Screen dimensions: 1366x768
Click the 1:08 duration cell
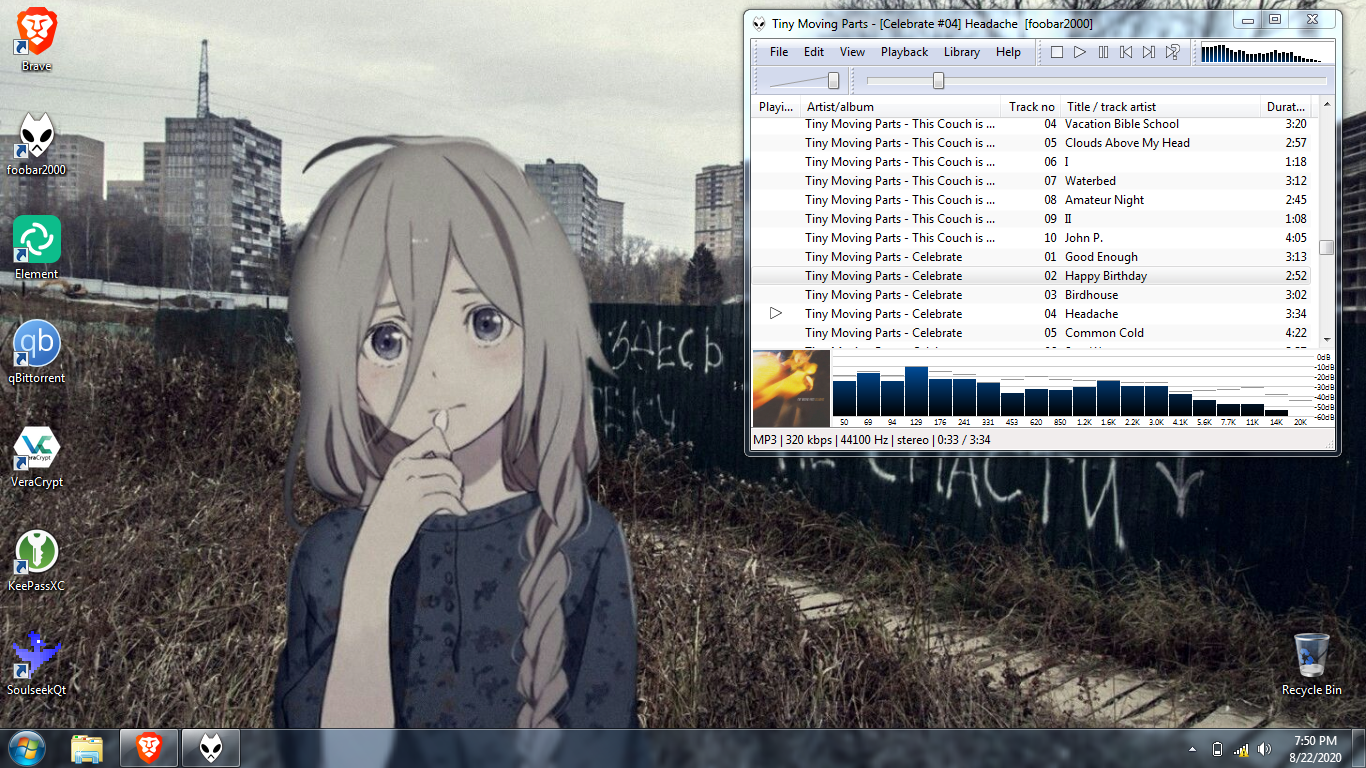pyautogui.click(x=1296, y=219)
